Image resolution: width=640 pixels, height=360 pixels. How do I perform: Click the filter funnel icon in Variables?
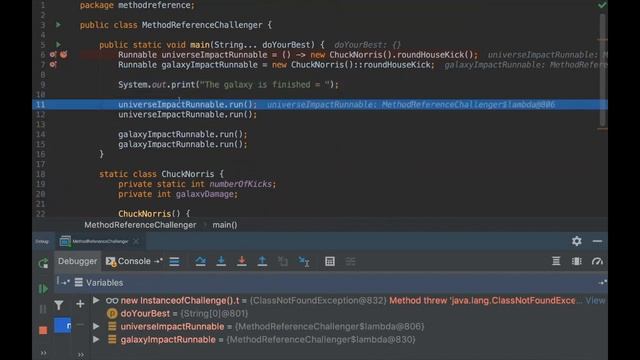(59, 304)
